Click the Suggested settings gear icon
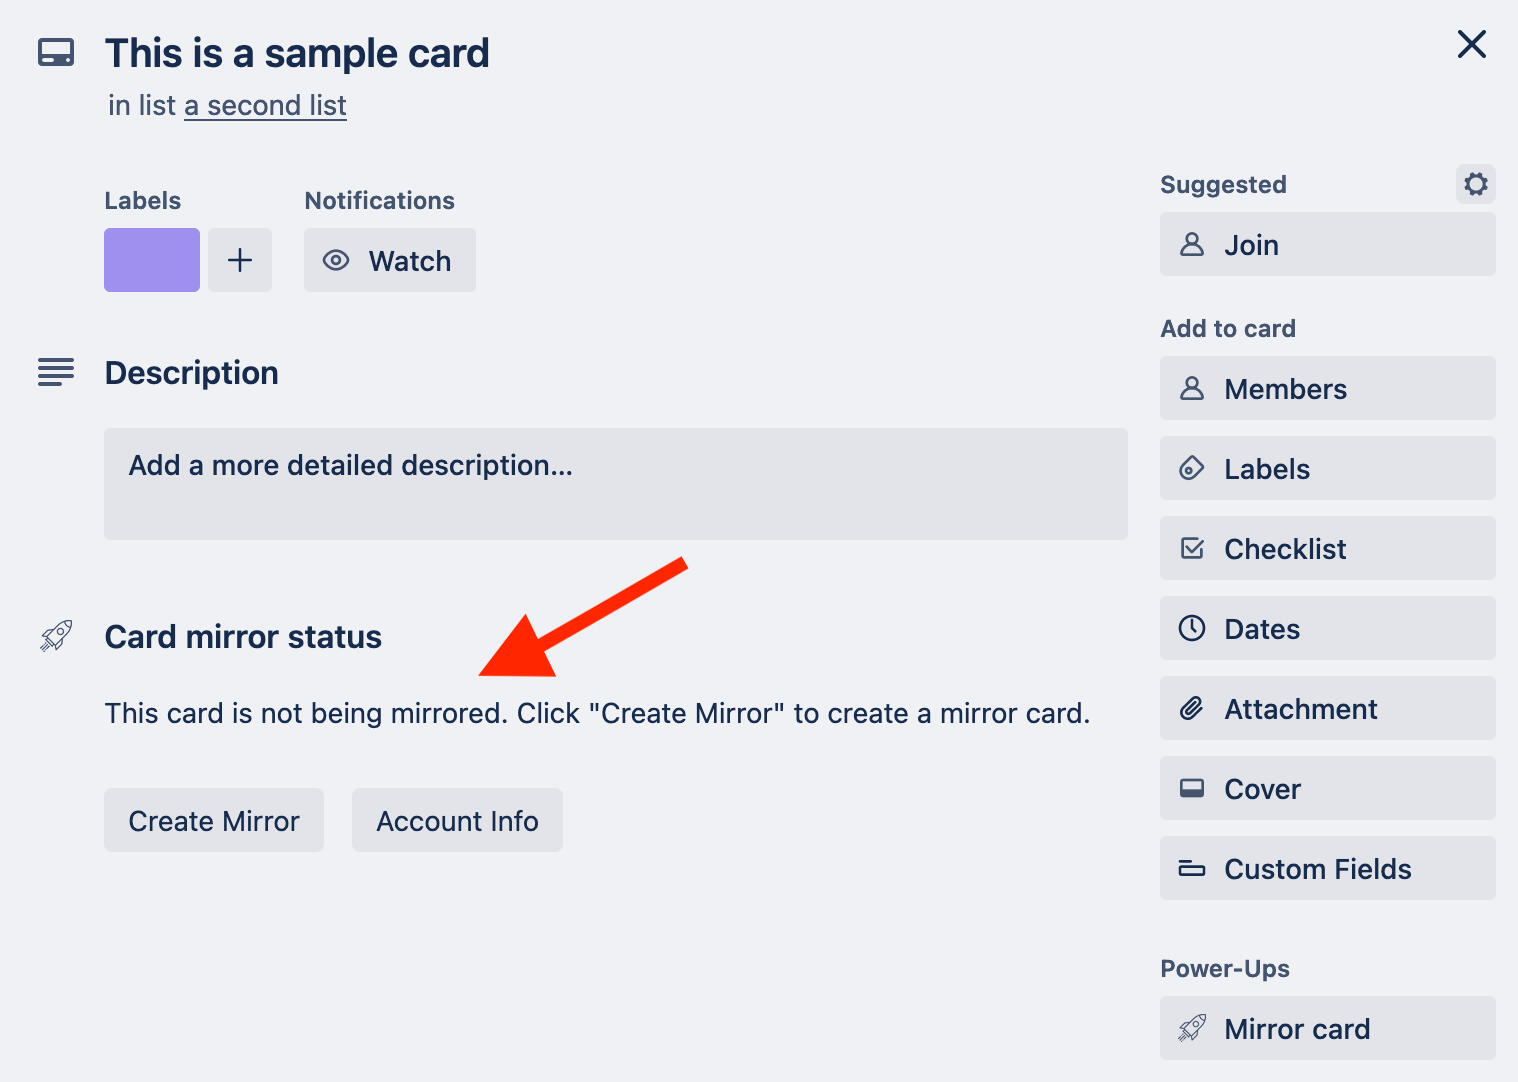 click(x=1475, y=184)
